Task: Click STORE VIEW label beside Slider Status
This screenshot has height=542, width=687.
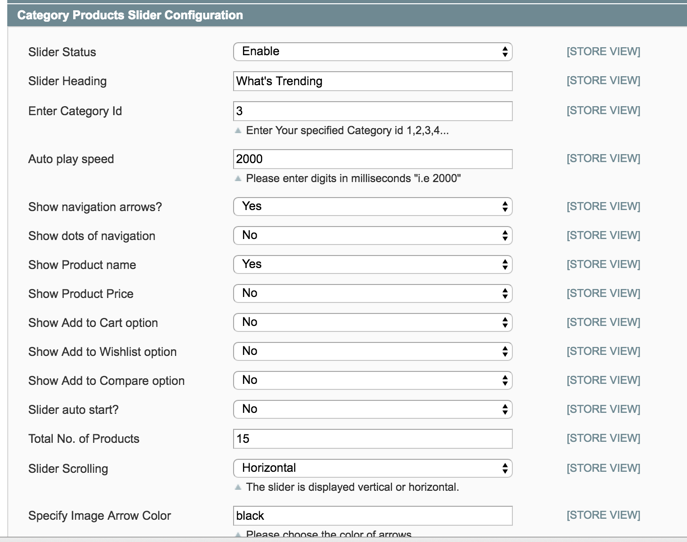Action: (x=603, y=51)
